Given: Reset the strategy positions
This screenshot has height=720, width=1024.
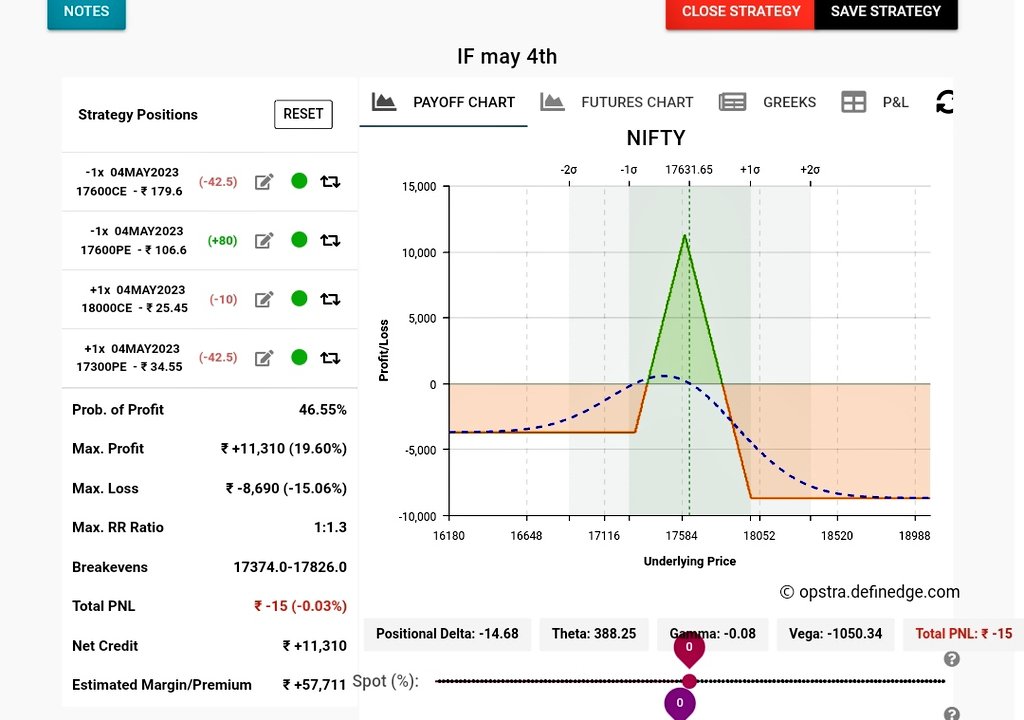Looking at the screenshot, I should pyautogui.click(x=303, y=114).
